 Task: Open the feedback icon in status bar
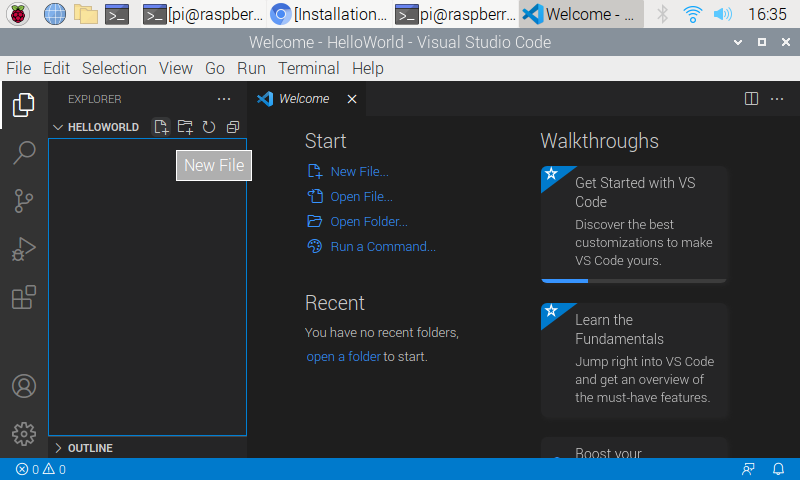748,469
